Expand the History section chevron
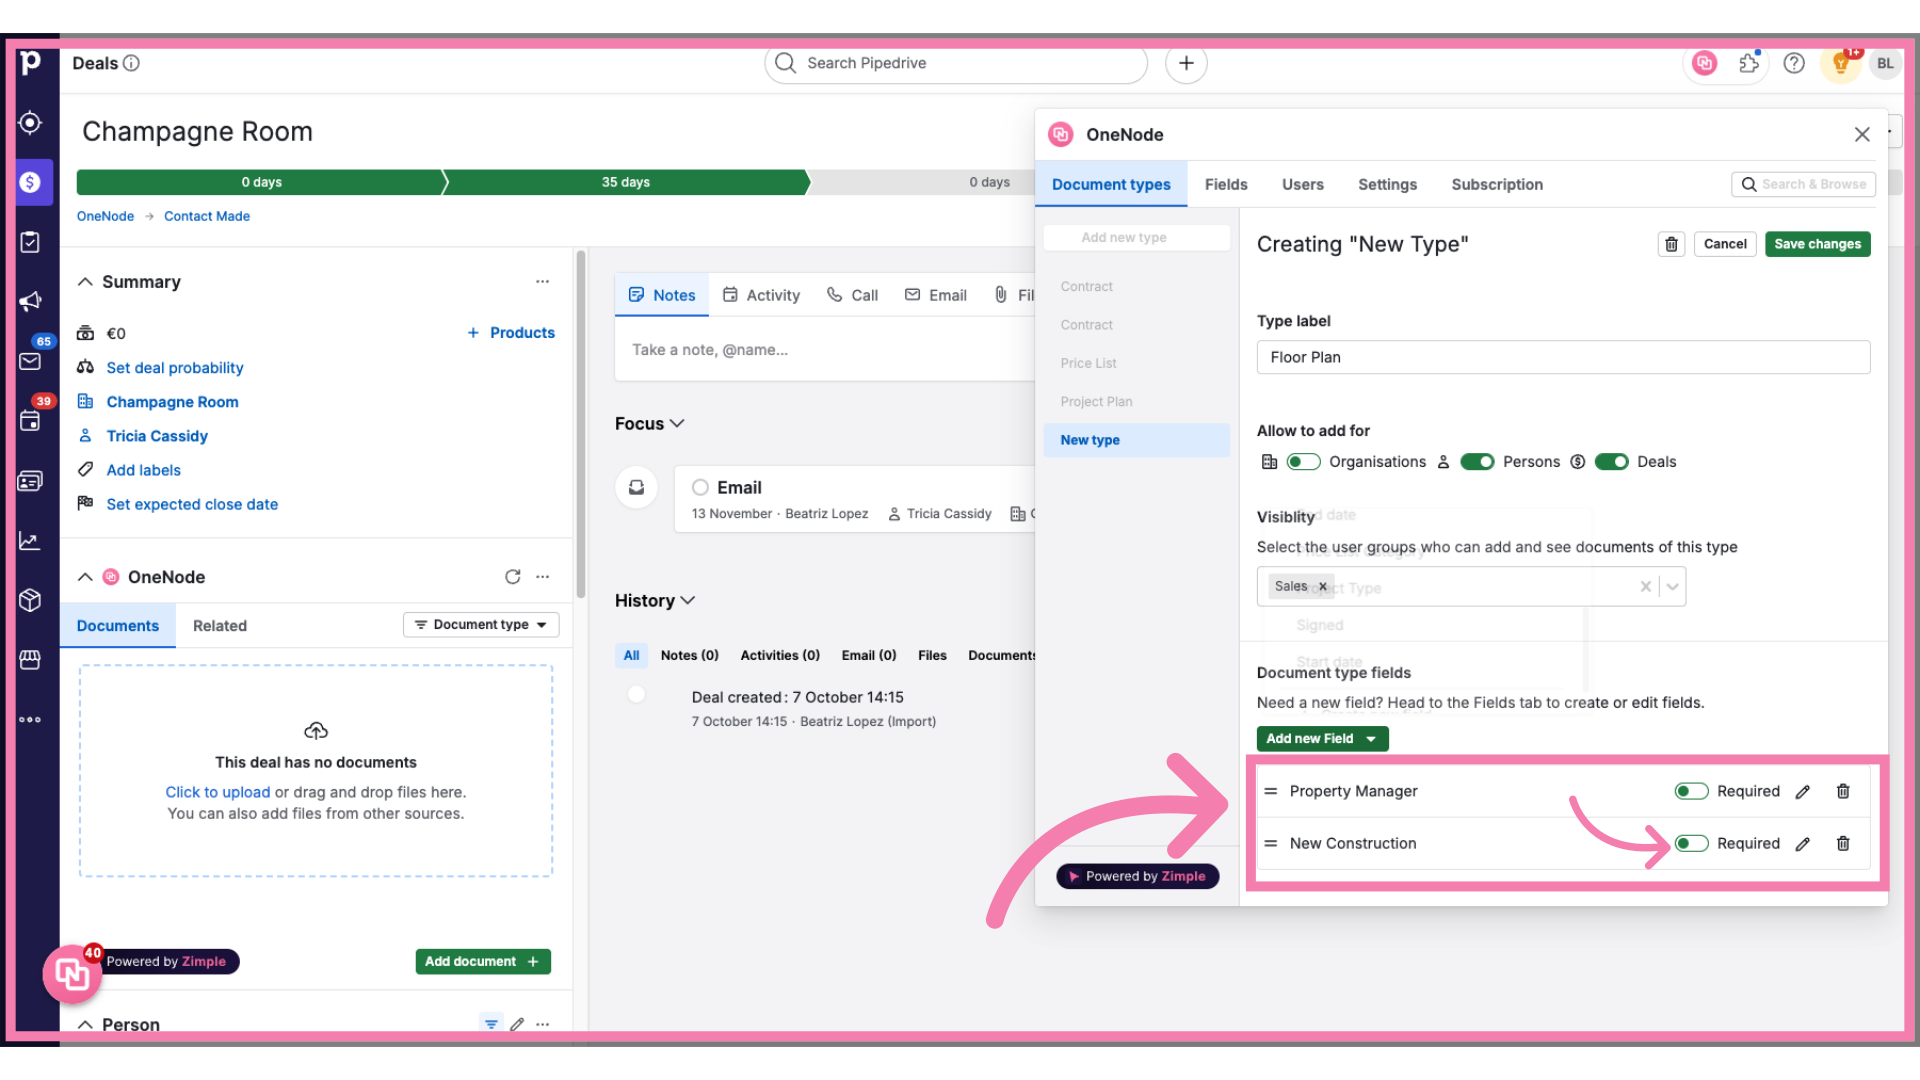Screen dimensions: 1920x1080 tap(688, 601)
